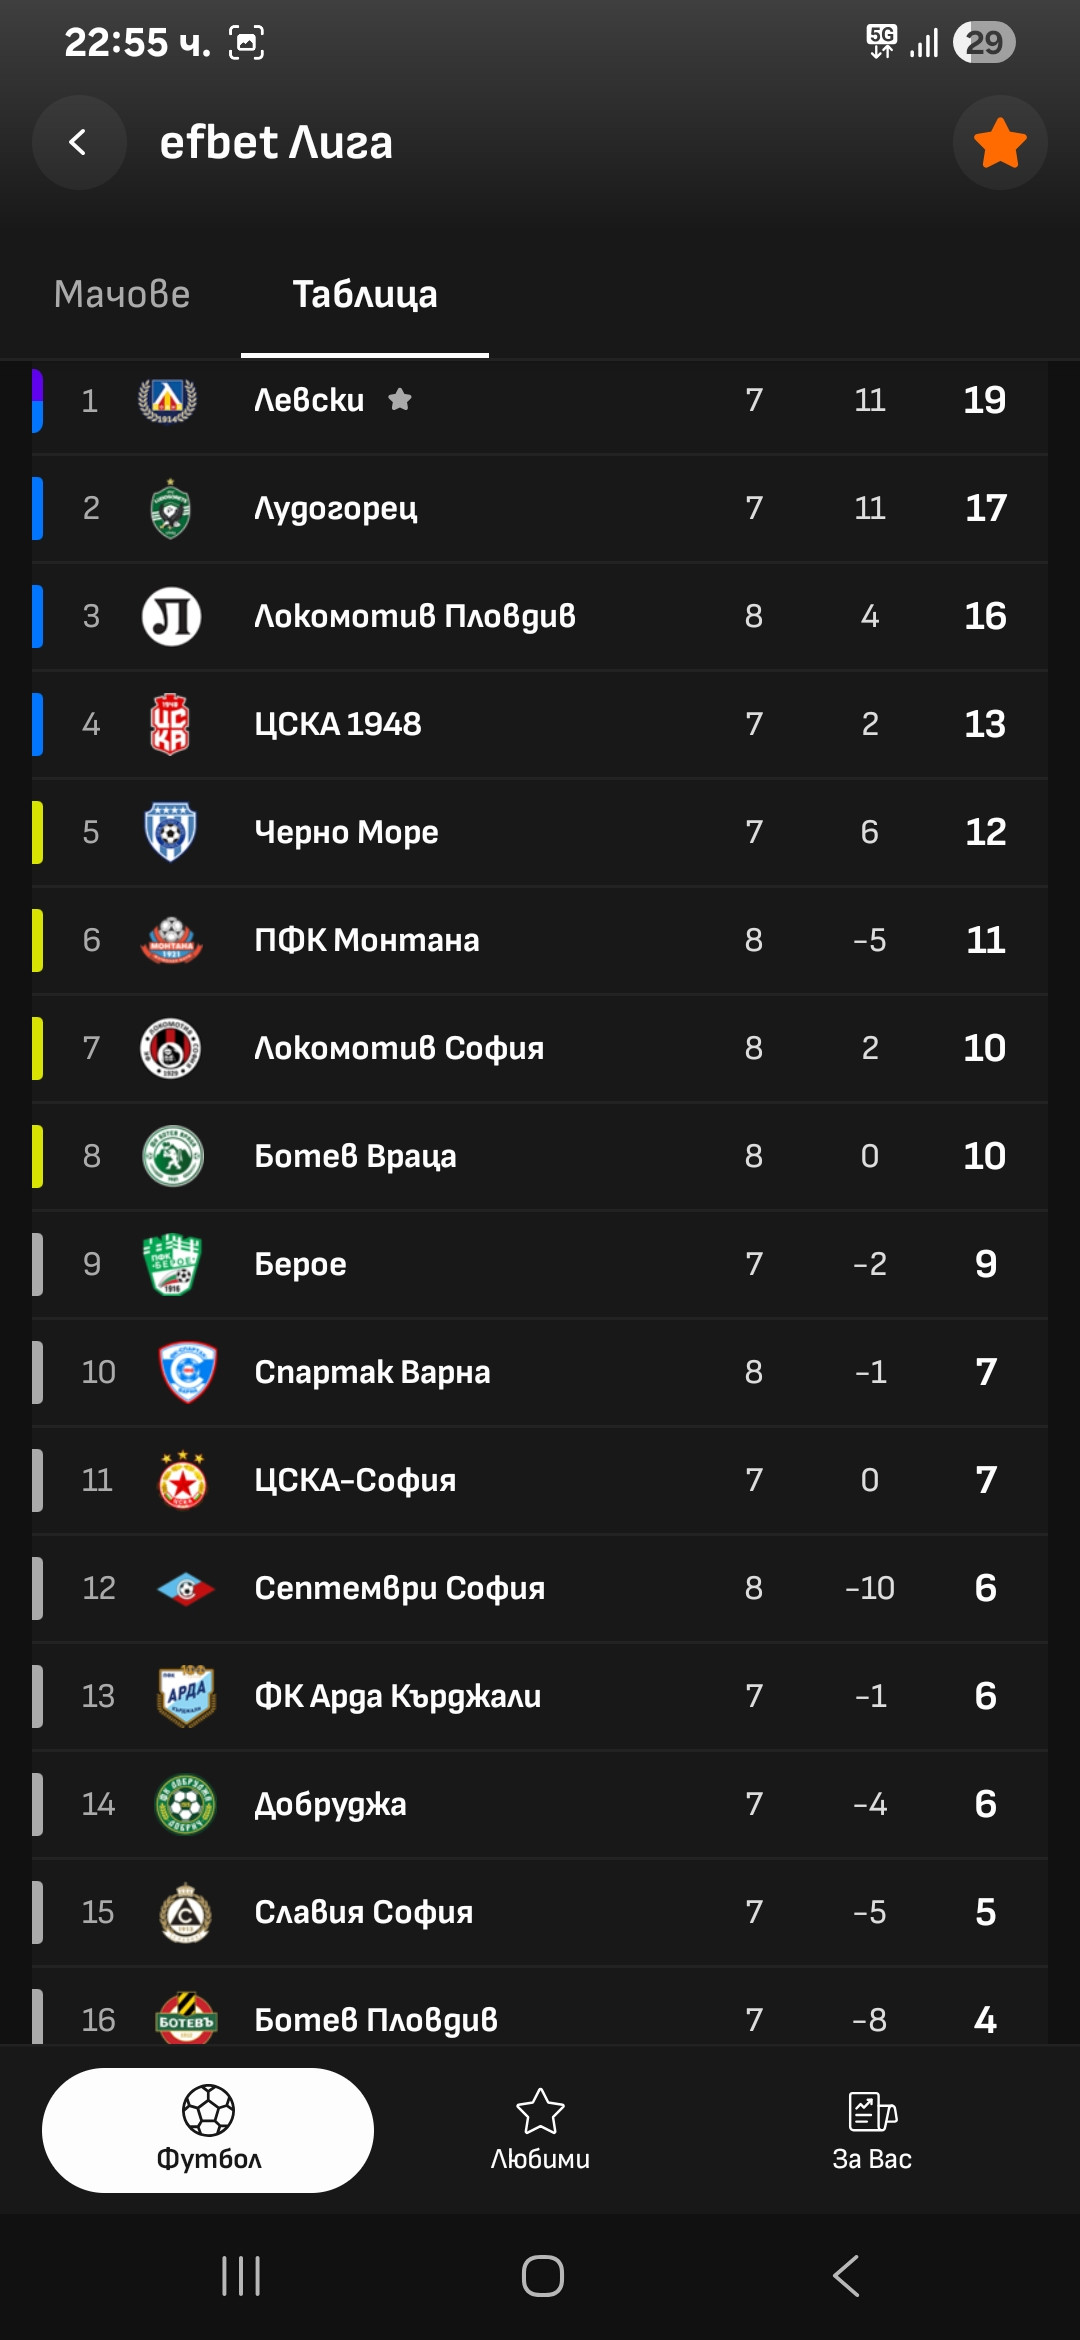
Task: Click the Спартак Варна shield logo
Action: (188, 1372)
